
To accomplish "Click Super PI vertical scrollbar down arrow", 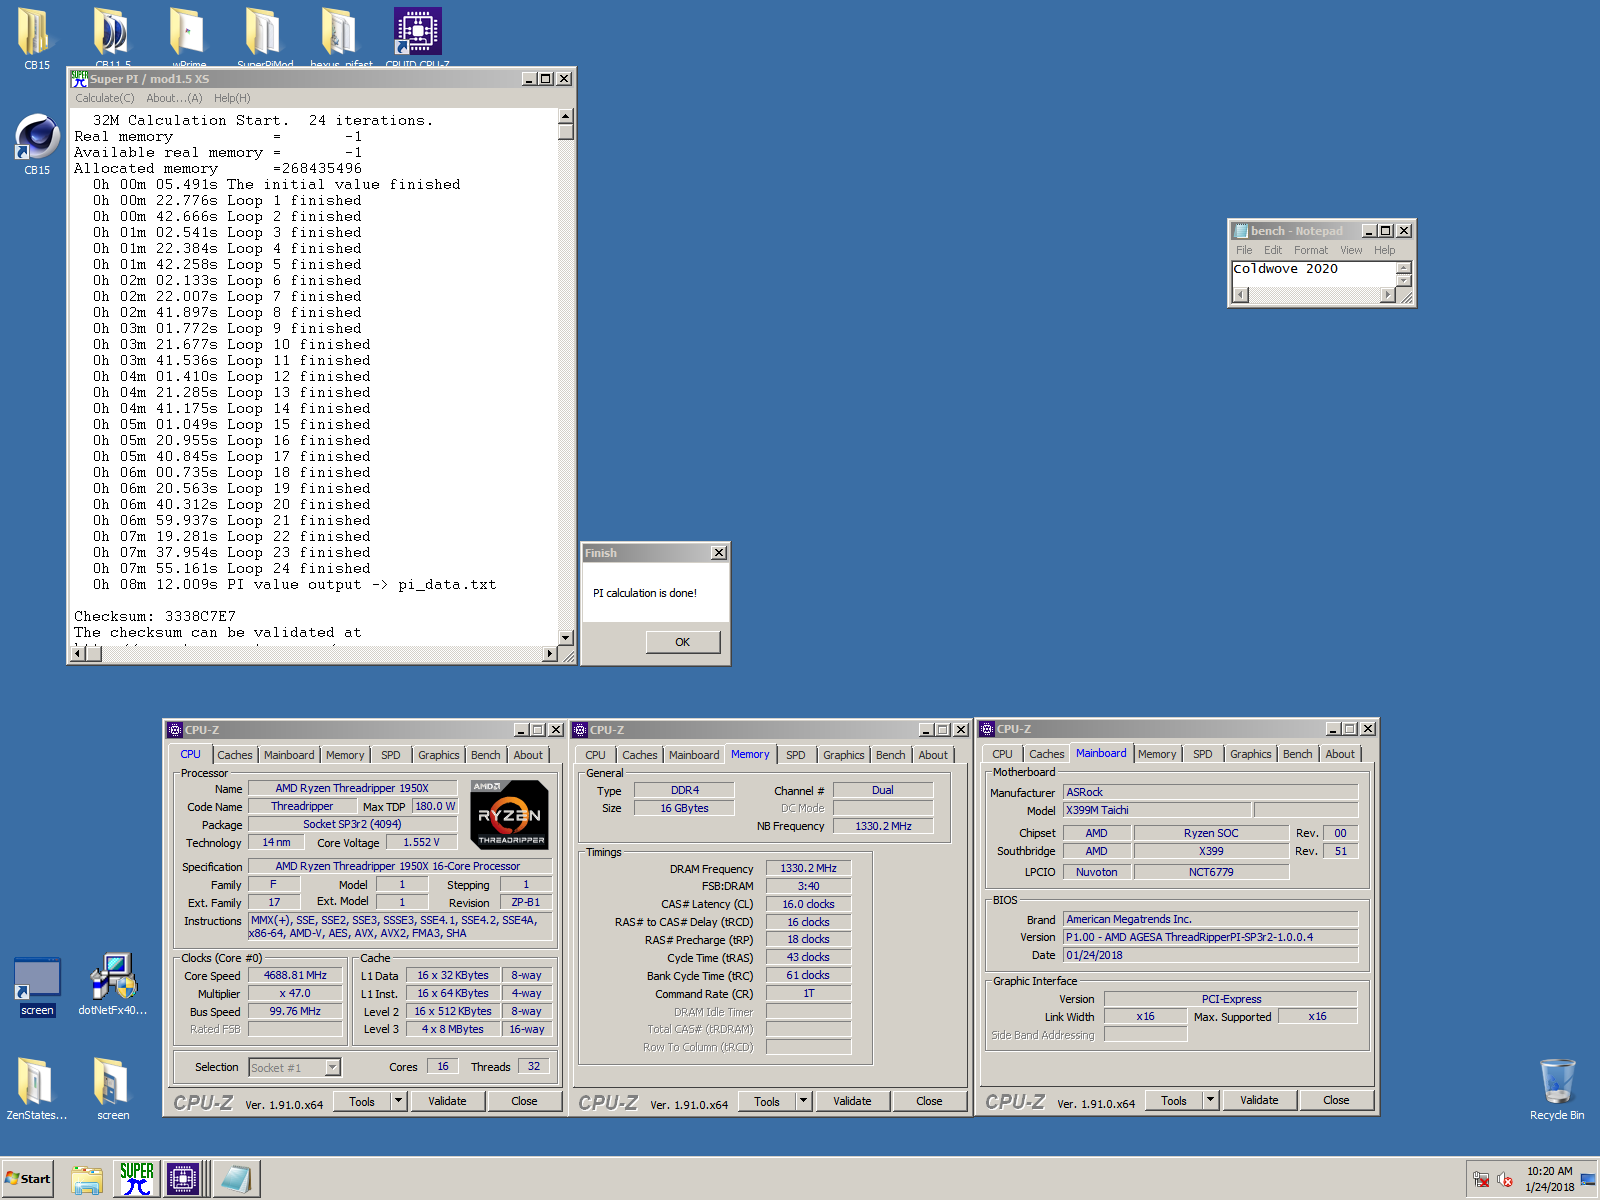I will [x=566, y=637].
